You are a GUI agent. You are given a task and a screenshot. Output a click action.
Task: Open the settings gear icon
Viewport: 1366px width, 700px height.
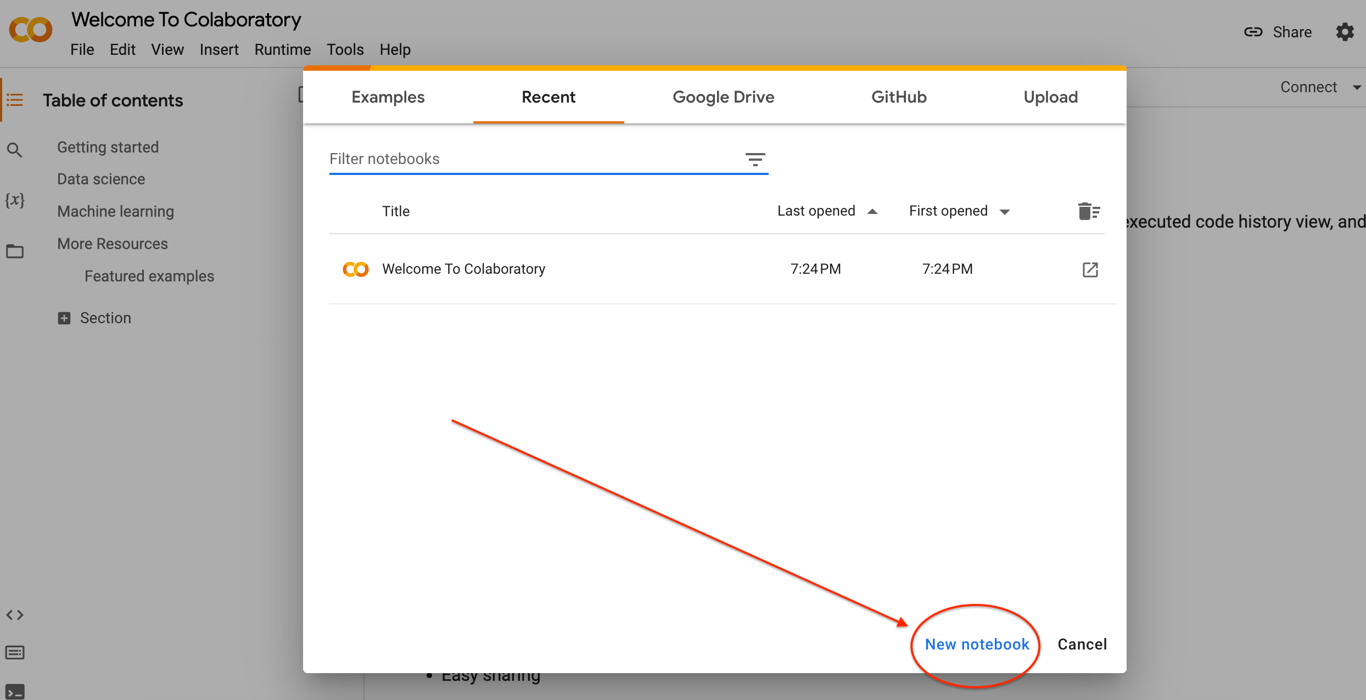click(x=1345, y=32)
